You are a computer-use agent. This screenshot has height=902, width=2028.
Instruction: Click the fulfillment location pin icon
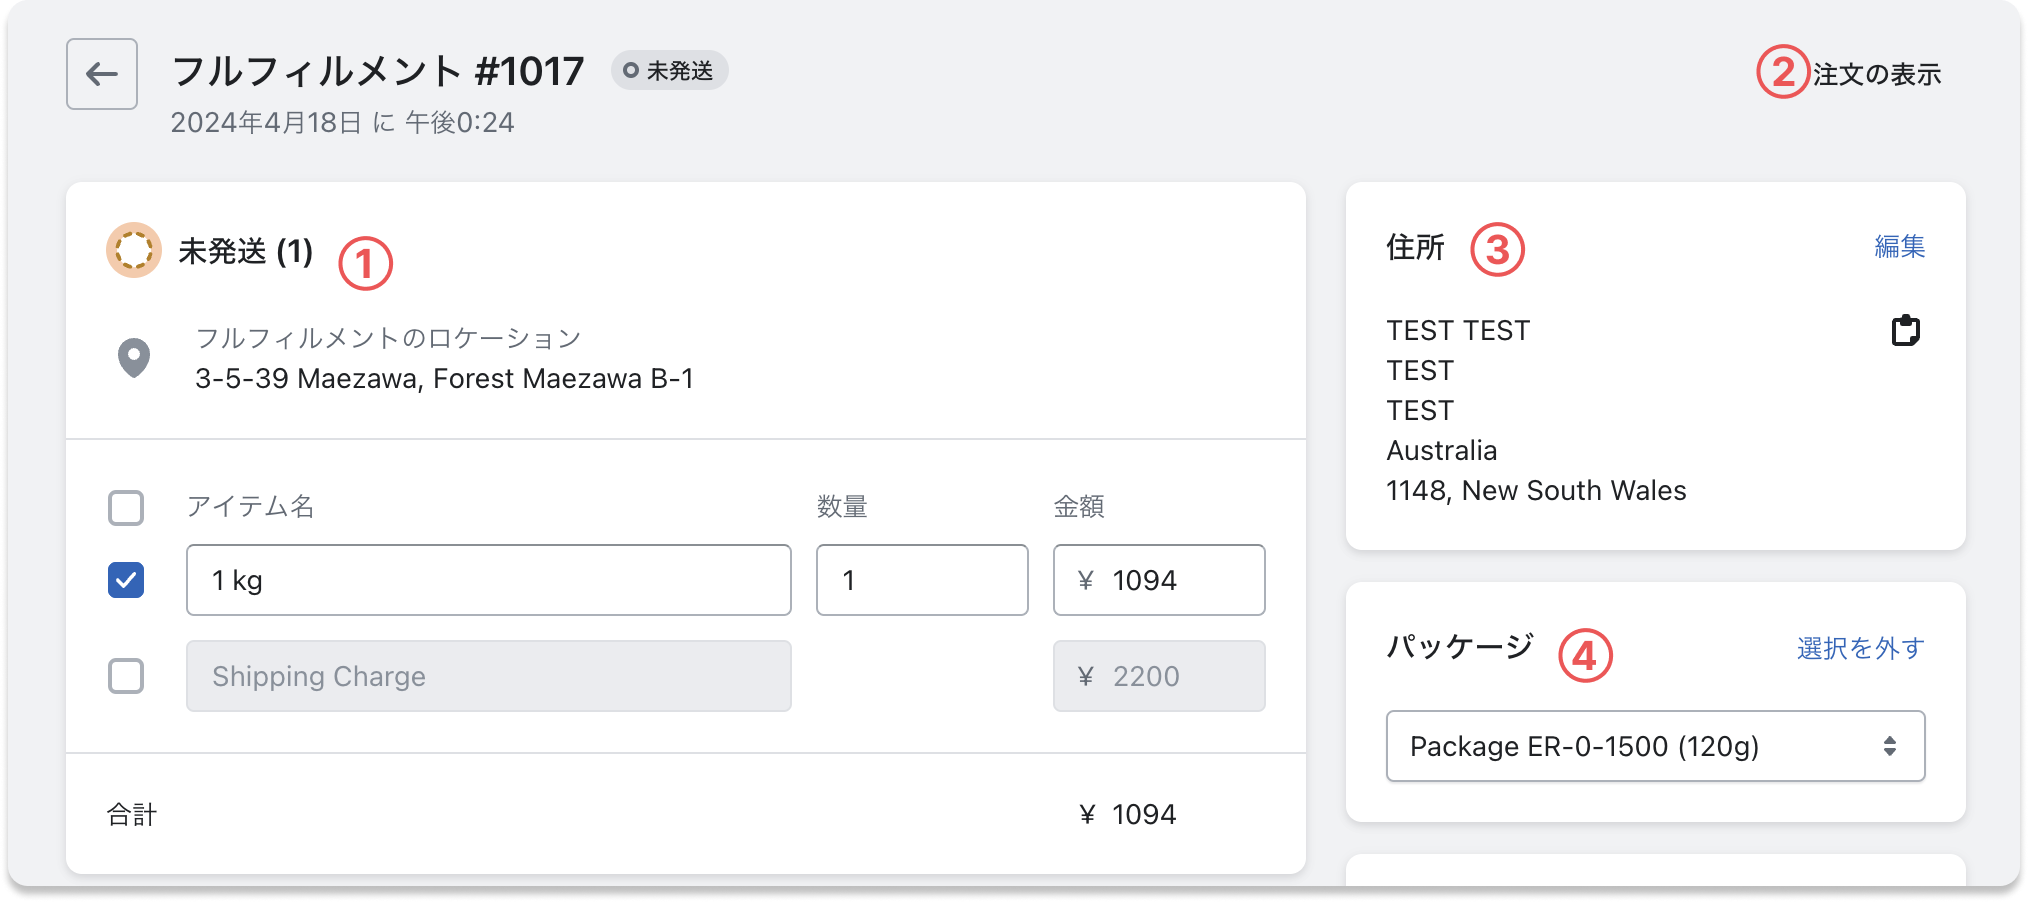134,358
